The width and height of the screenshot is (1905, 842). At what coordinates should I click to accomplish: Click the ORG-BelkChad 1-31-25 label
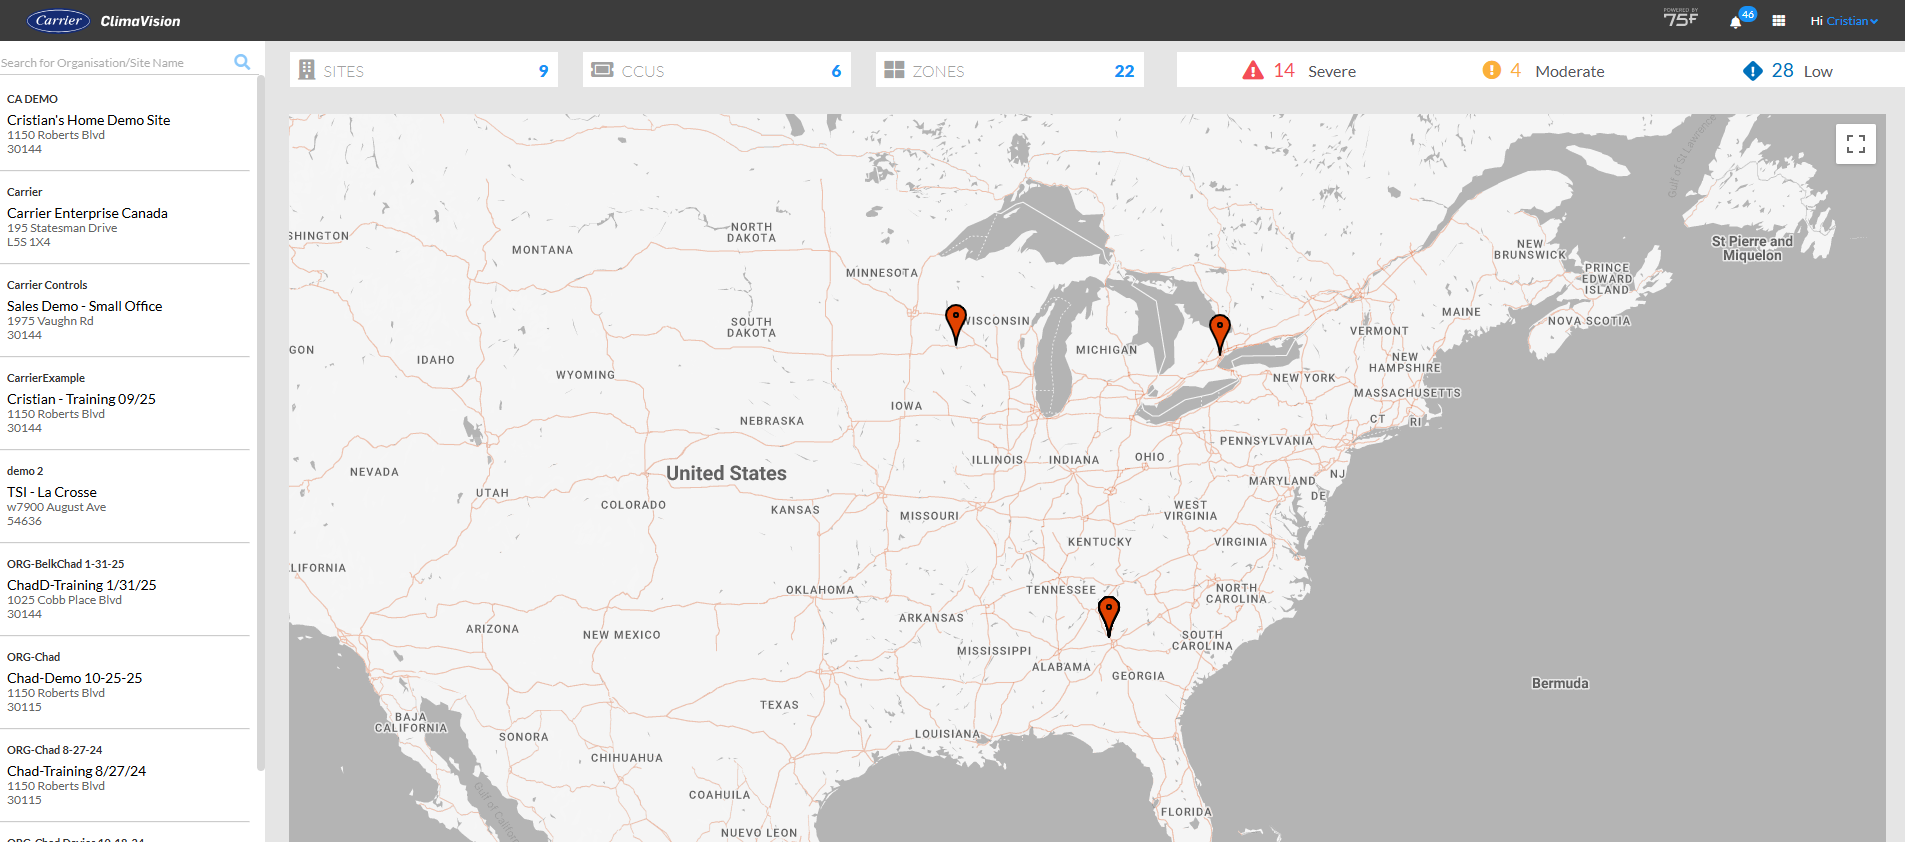click(66, 564)
